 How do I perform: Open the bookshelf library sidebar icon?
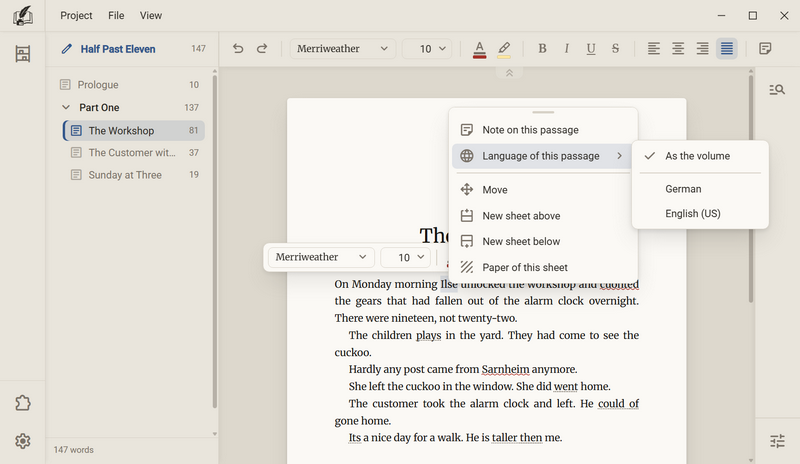[22, 54]
